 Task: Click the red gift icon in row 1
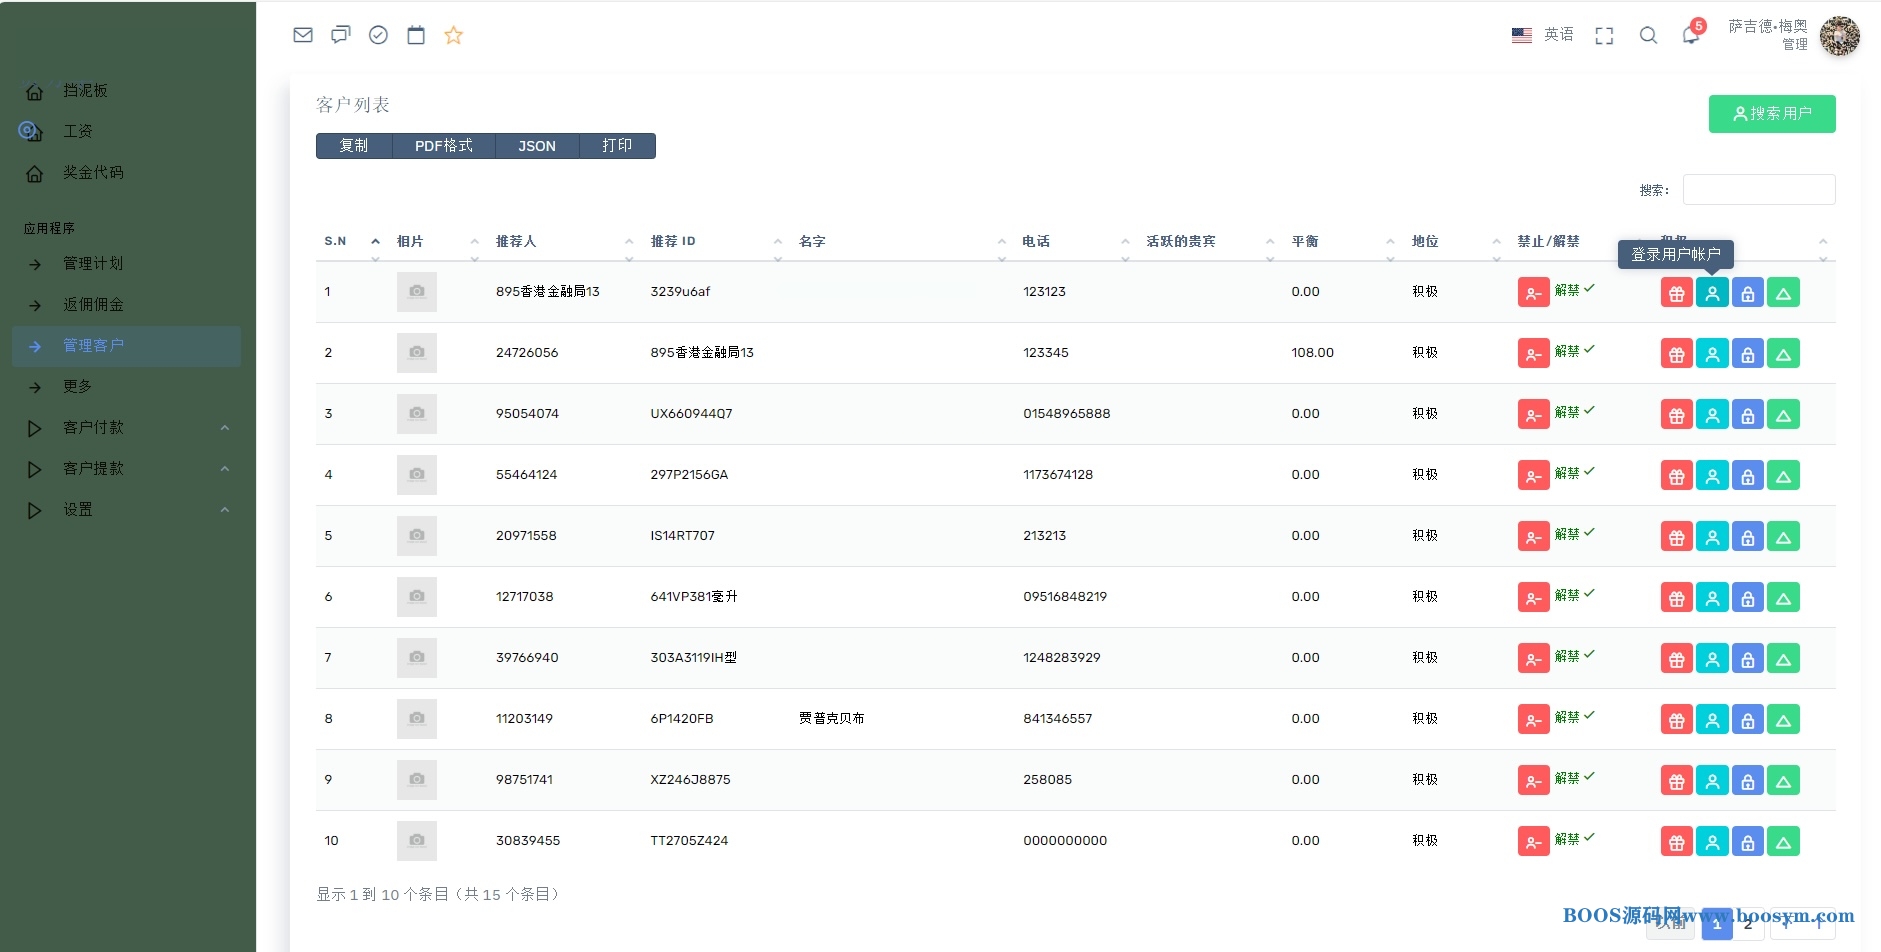1676,293
